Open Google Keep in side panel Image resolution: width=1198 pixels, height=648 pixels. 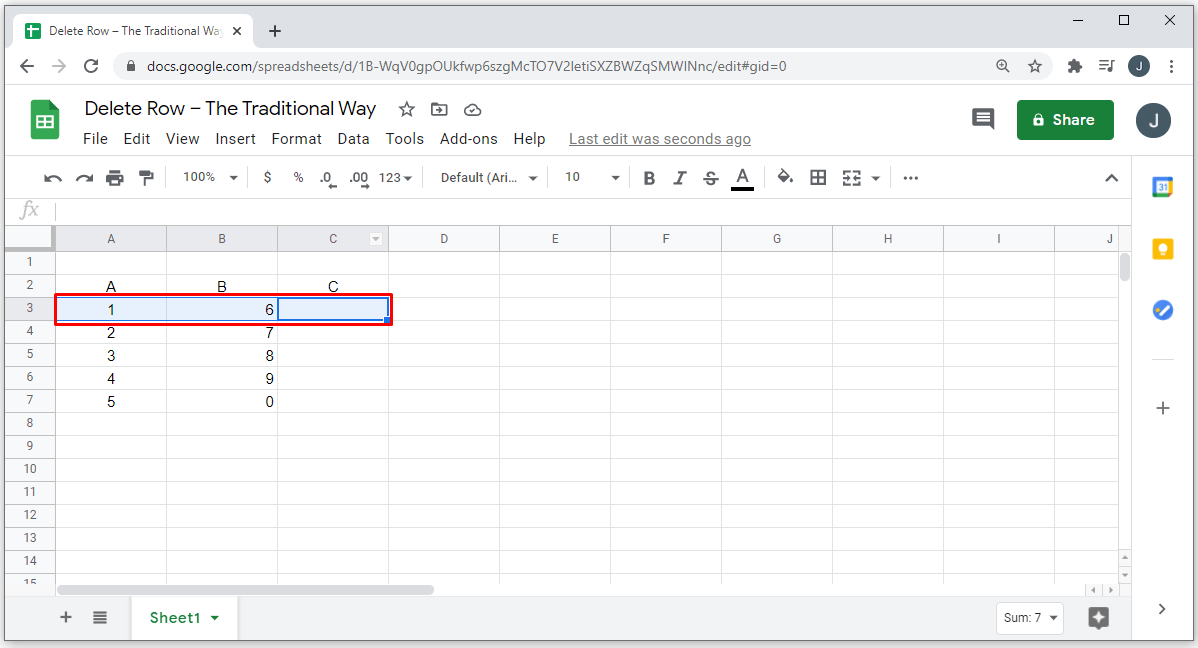(x=1162, y=248)
